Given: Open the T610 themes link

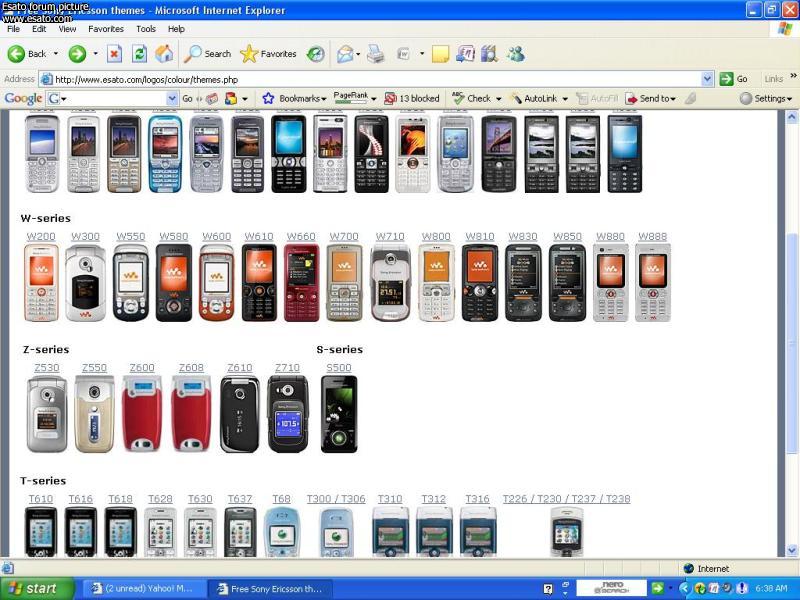Looking at the screenshot, I should click(x=41, y=499).
